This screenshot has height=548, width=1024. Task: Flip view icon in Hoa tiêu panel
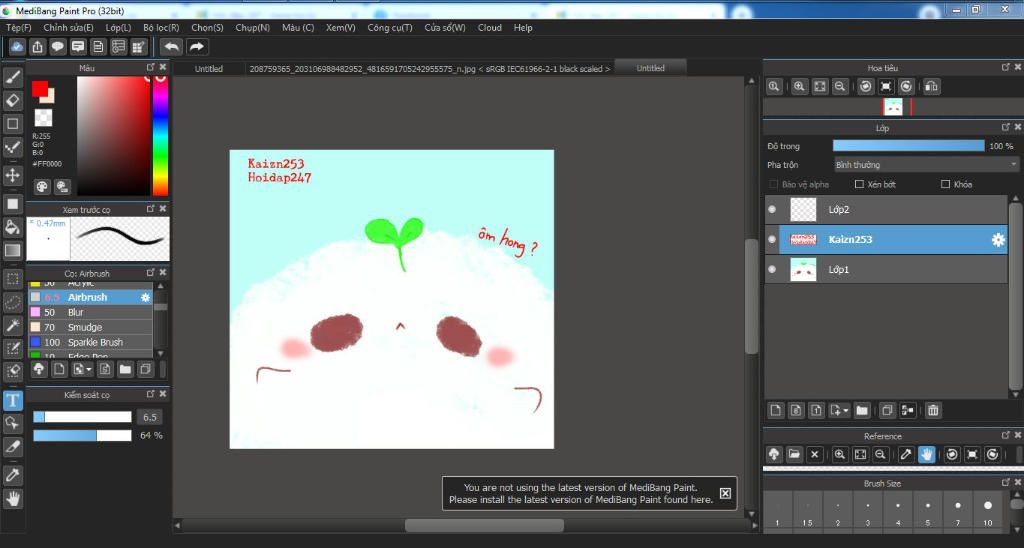click(x=932, y=86)
